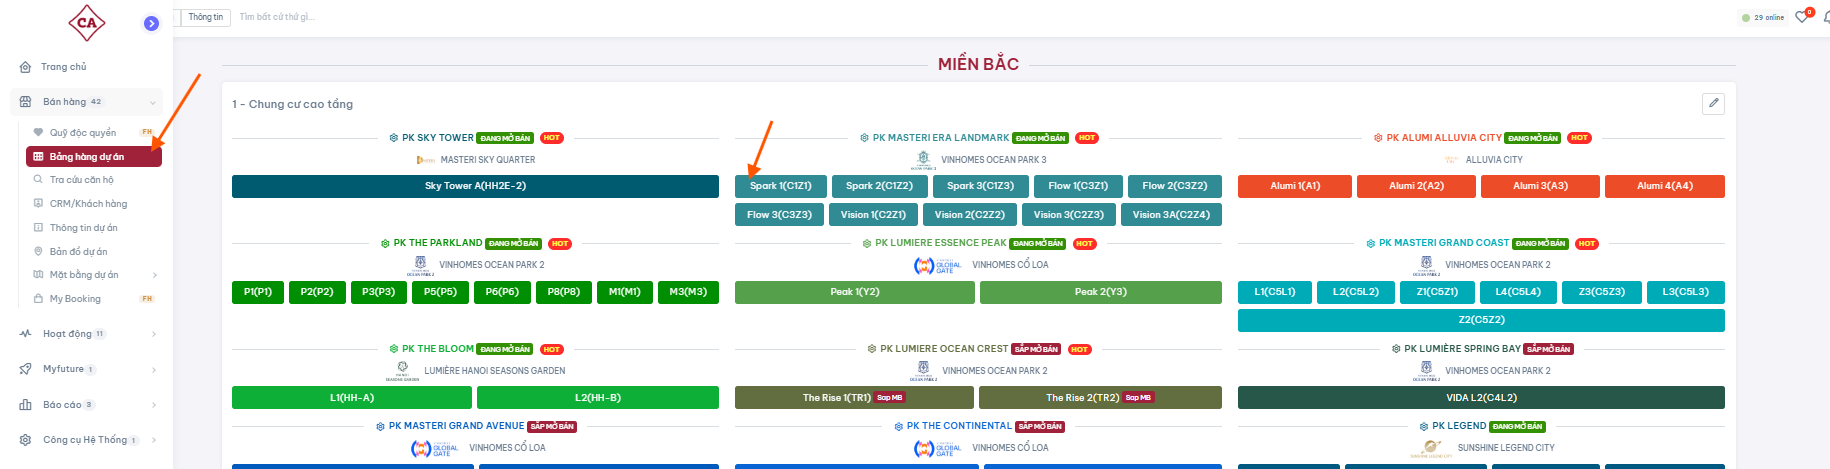Open The Rise 2(TR2) block
The height and width of the screenshot is (469, 1830).
(x=1100, y=398)
